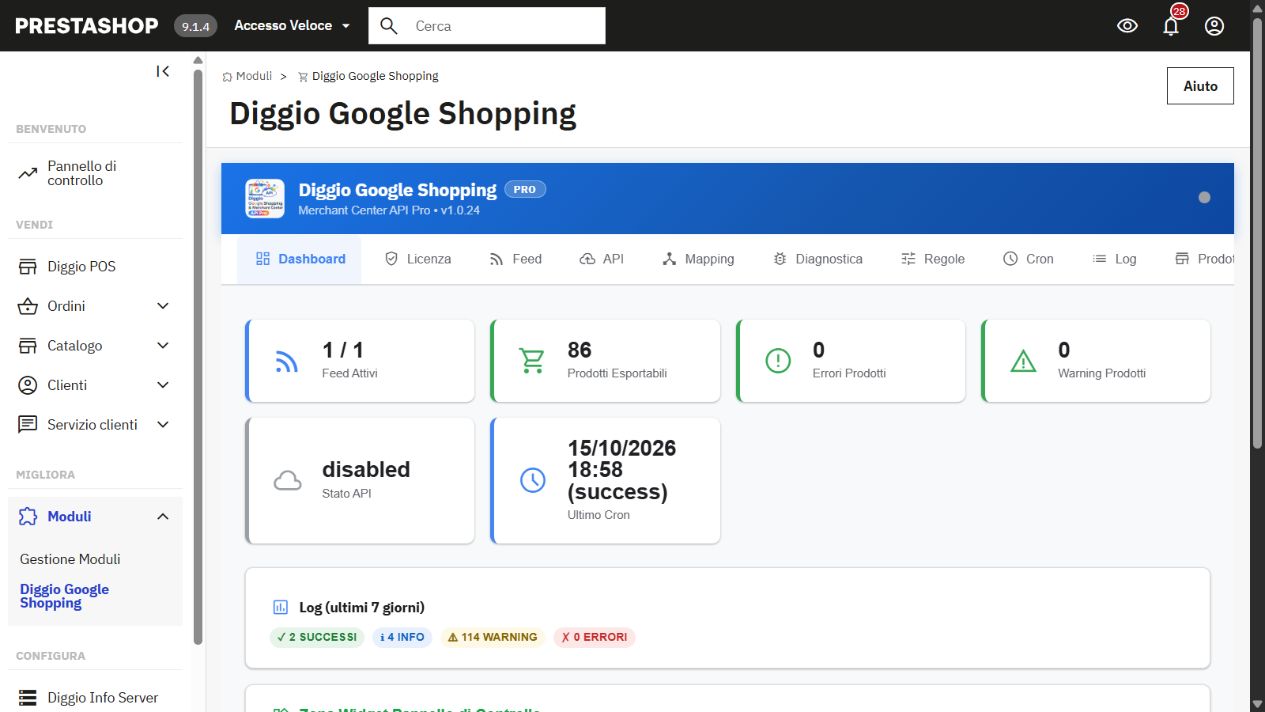Click the Prodotti Esportabili cart icon

(x=532, y=361)
